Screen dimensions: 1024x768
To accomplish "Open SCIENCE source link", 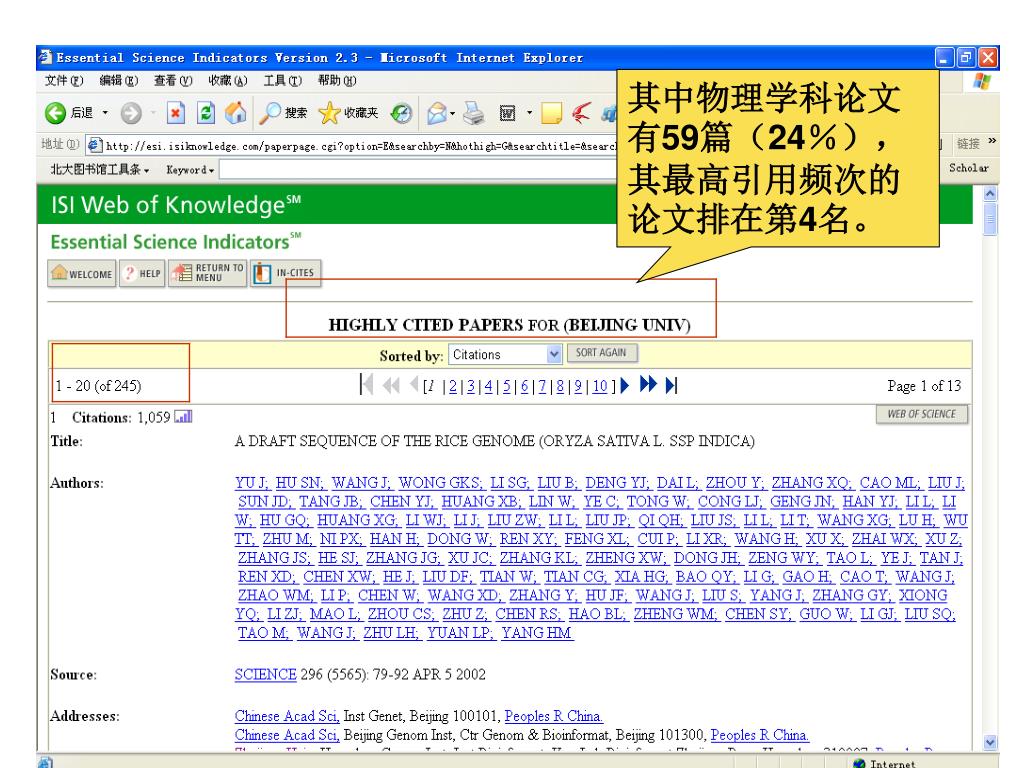I will click(x=266, y=674).
